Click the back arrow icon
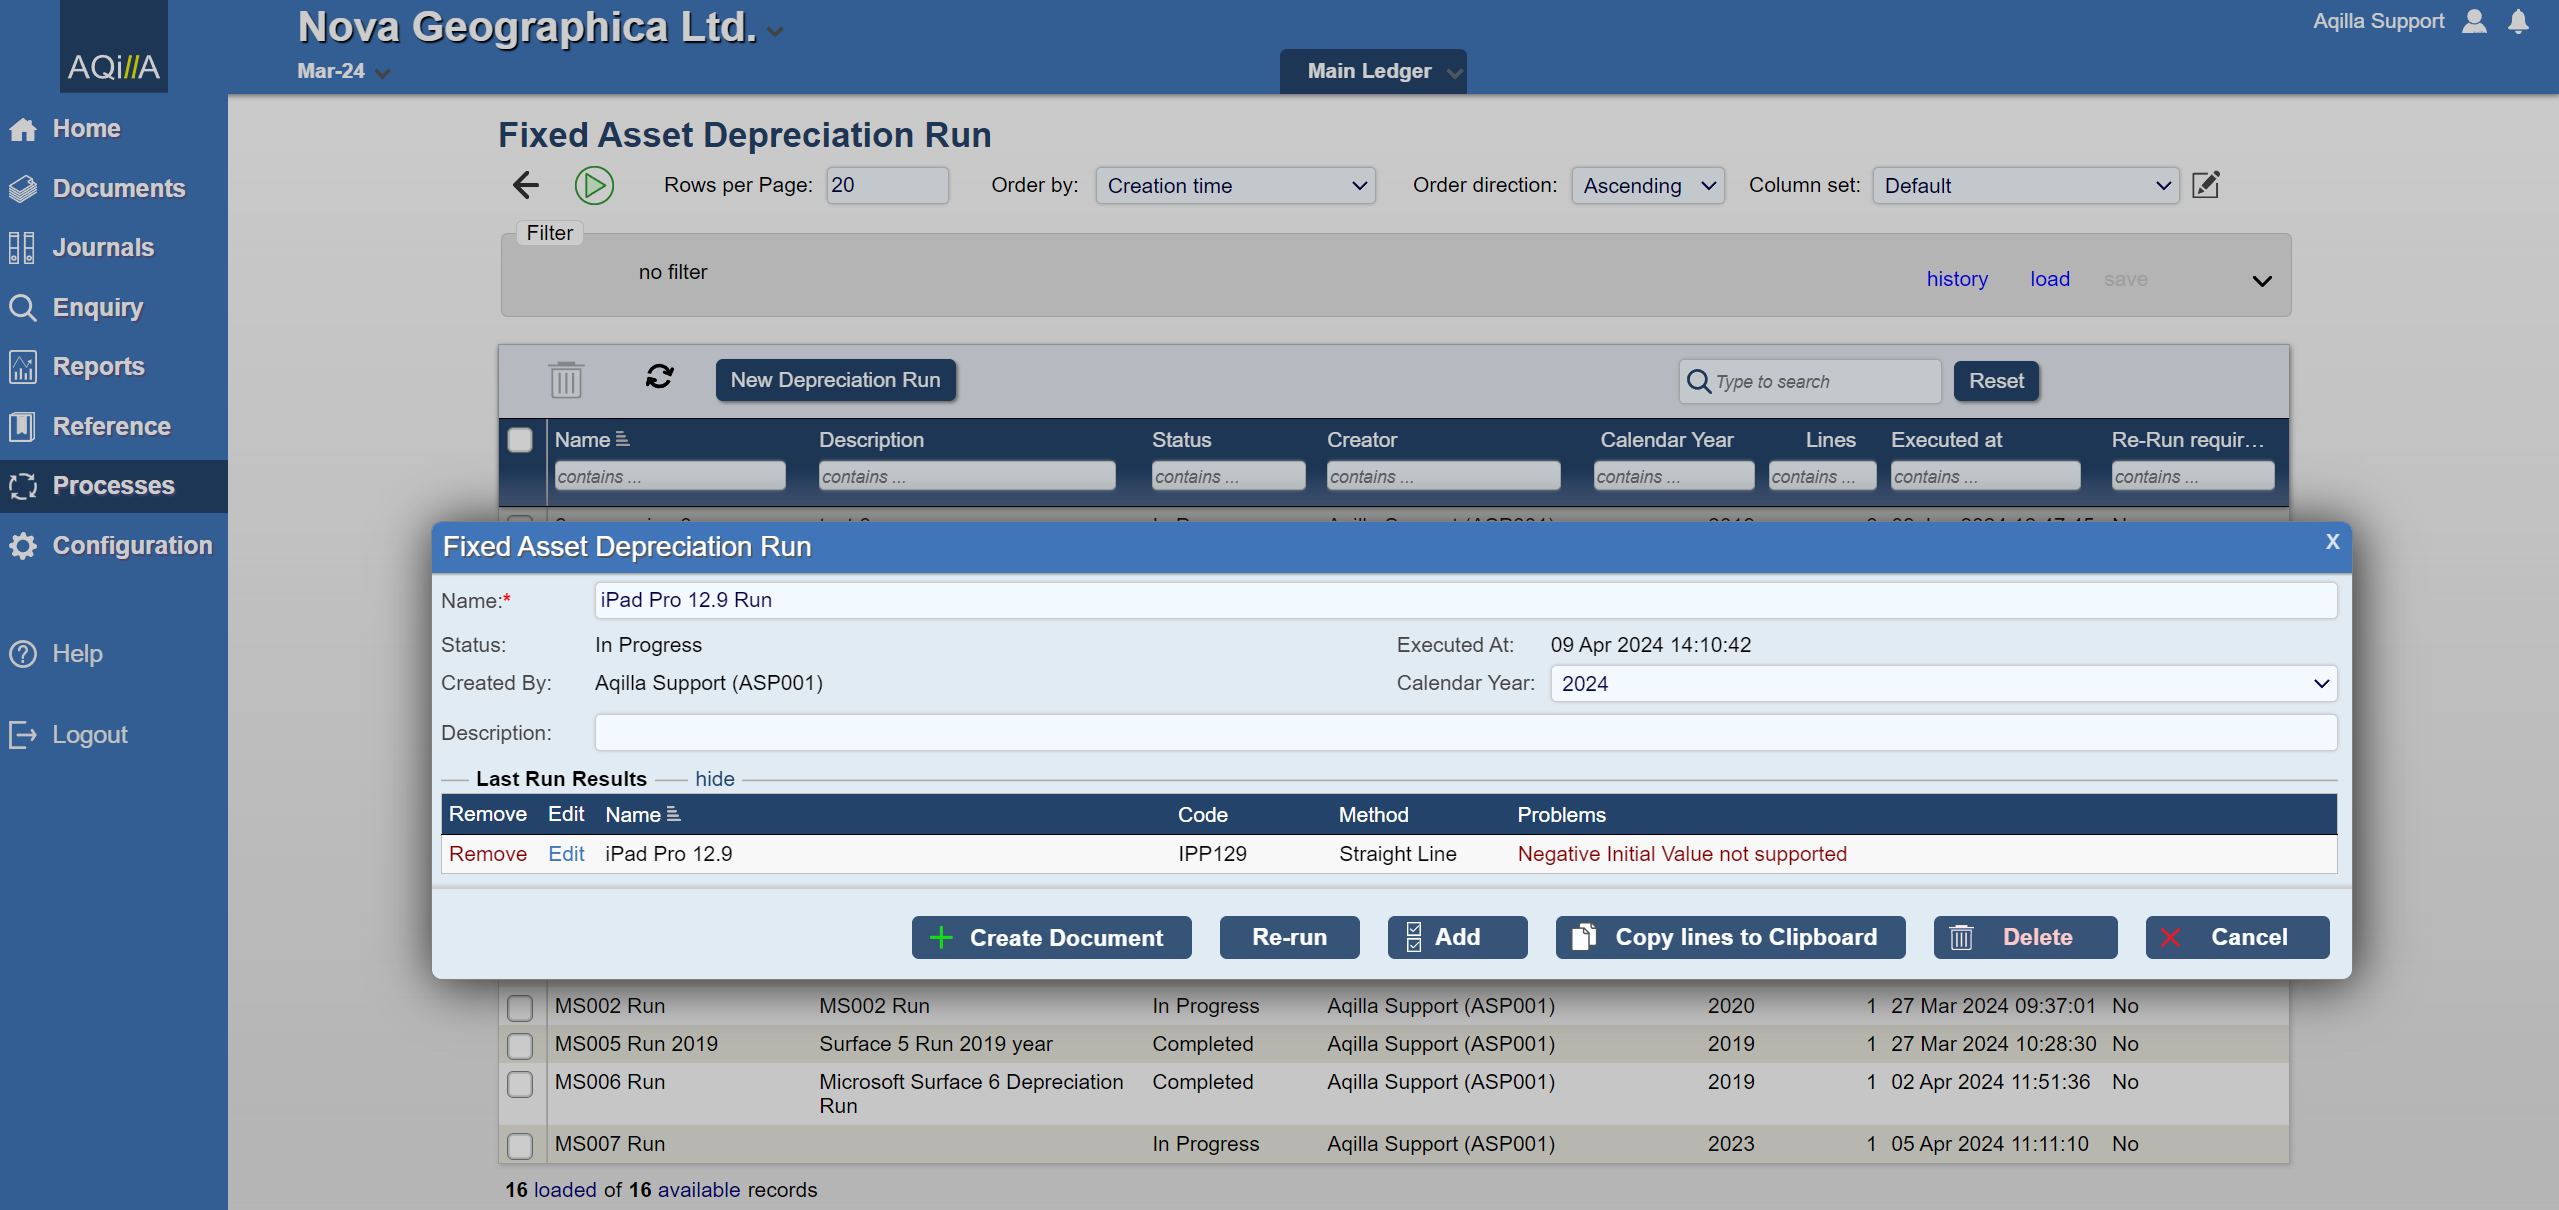The width and height of the screenshot is (2559, 1210). 526,185
